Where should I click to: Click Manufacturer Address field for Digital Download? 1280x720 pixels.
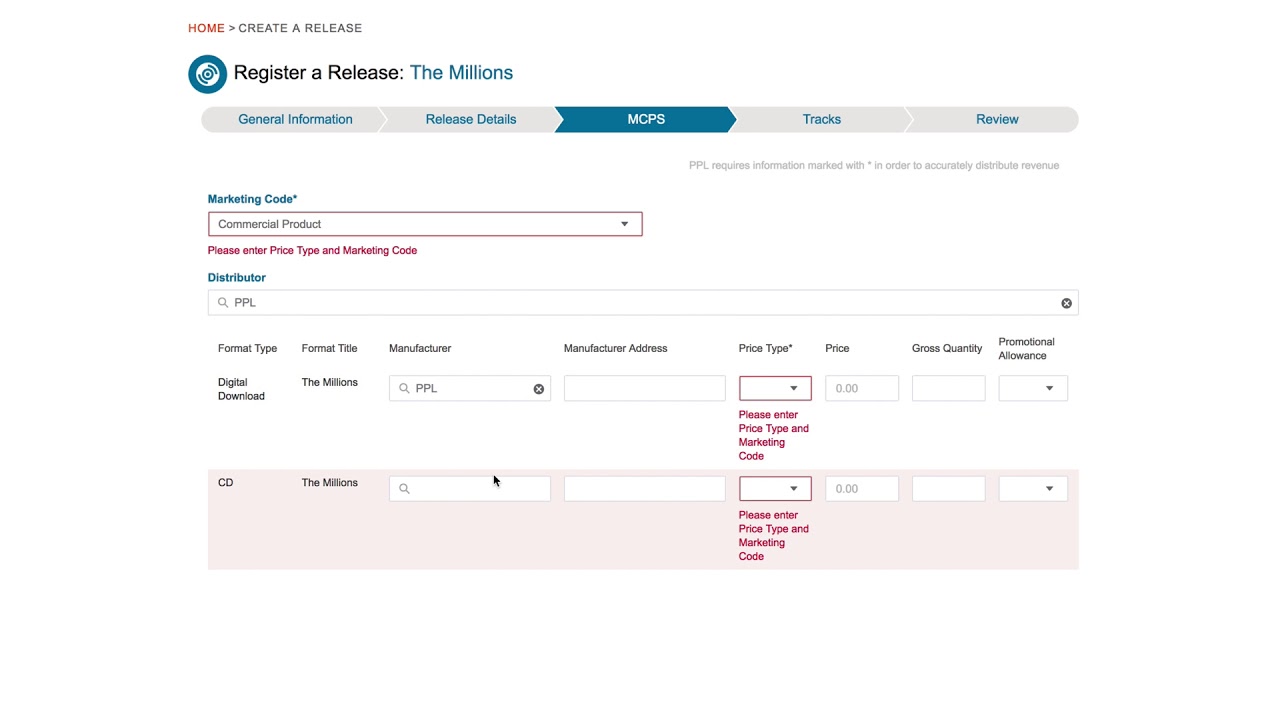tap(645, 388)
